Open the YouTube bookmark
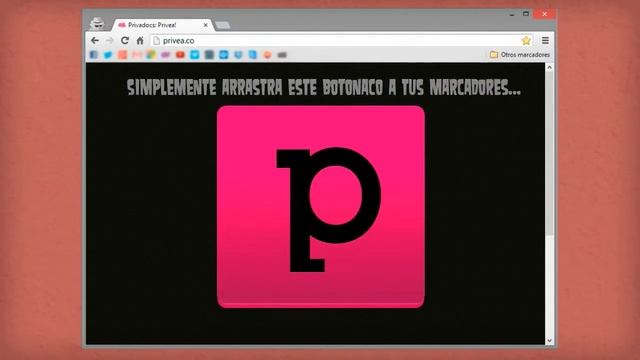 pyautogui.click(x=180, y=55)
